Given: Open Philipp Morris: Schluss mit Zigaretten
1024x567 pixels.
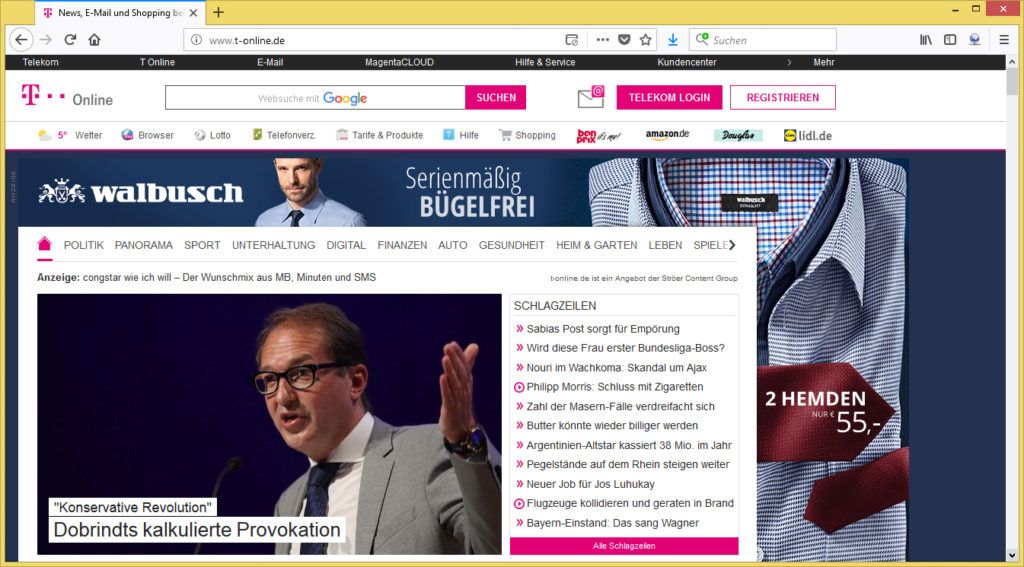Looking at the screenshot, I should 615,387.
